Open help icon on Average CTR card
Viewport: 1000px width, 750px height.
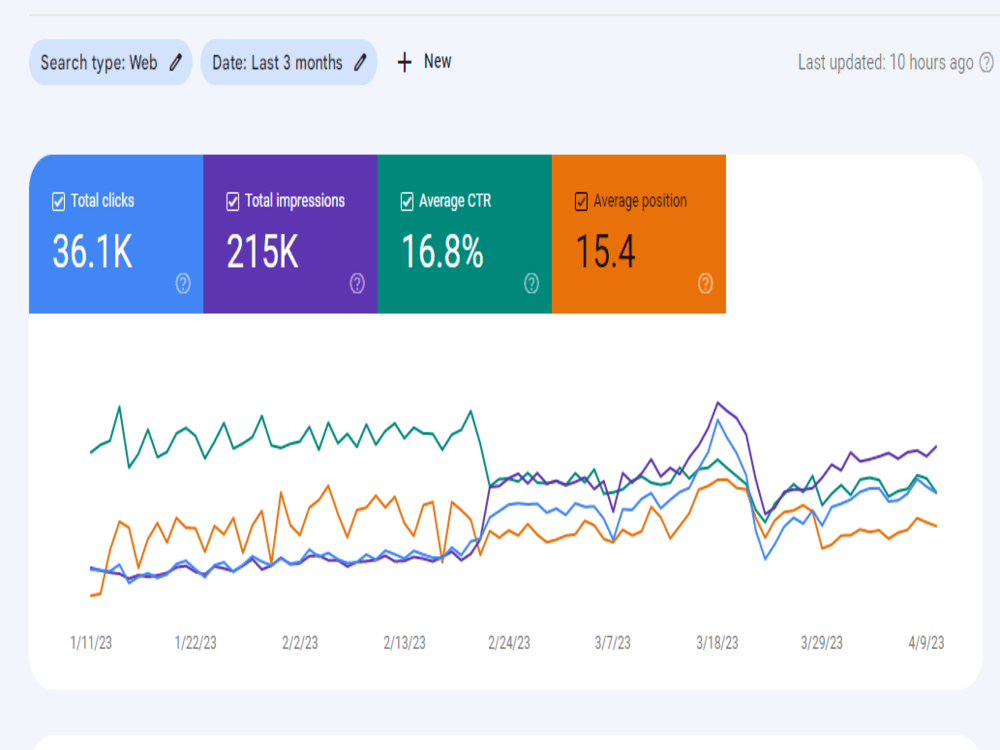point(531,284)
